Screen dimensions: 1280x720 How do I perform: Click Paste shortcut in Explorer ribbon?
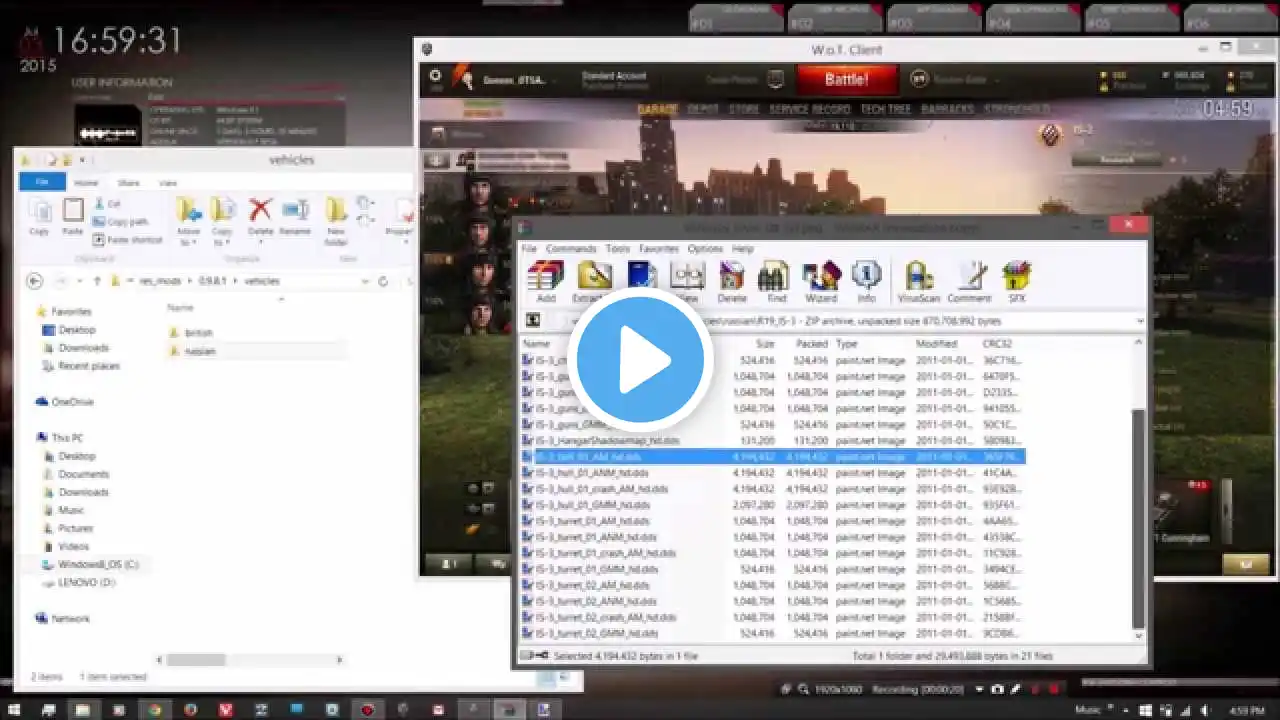(127, 240)
